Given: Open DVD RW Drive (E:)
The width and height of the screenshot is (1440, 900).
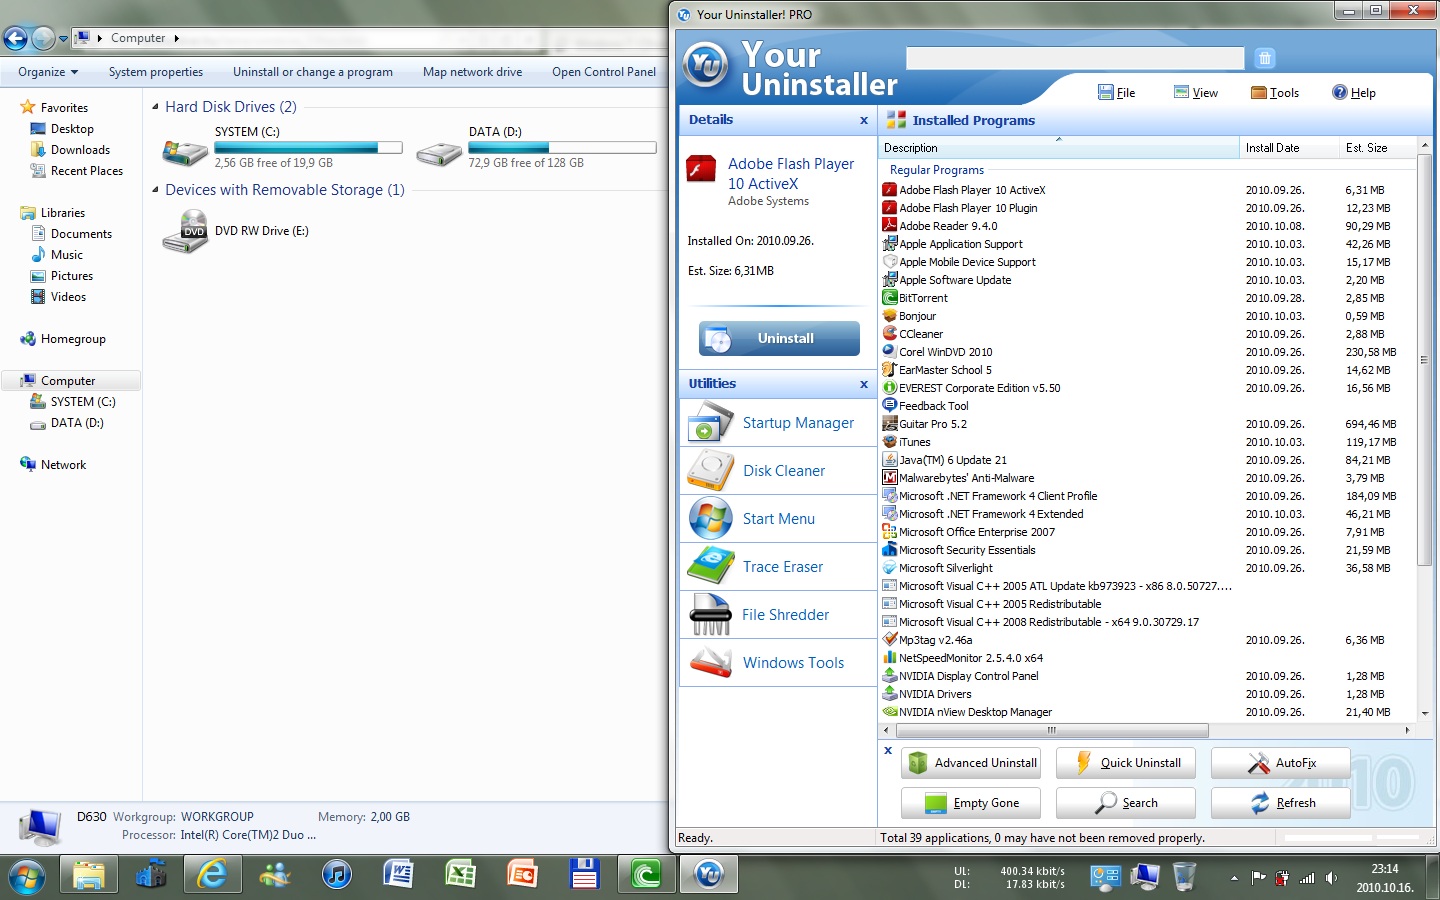Looking at the screenshot, I should pyautogui.click(x=236, y=231).
